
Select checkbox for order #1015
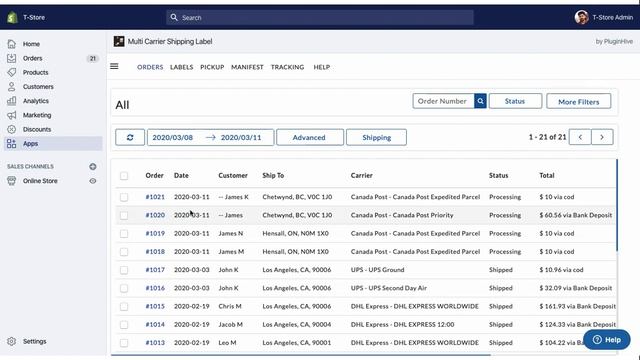pyautogui.click(x=124, y=307)
